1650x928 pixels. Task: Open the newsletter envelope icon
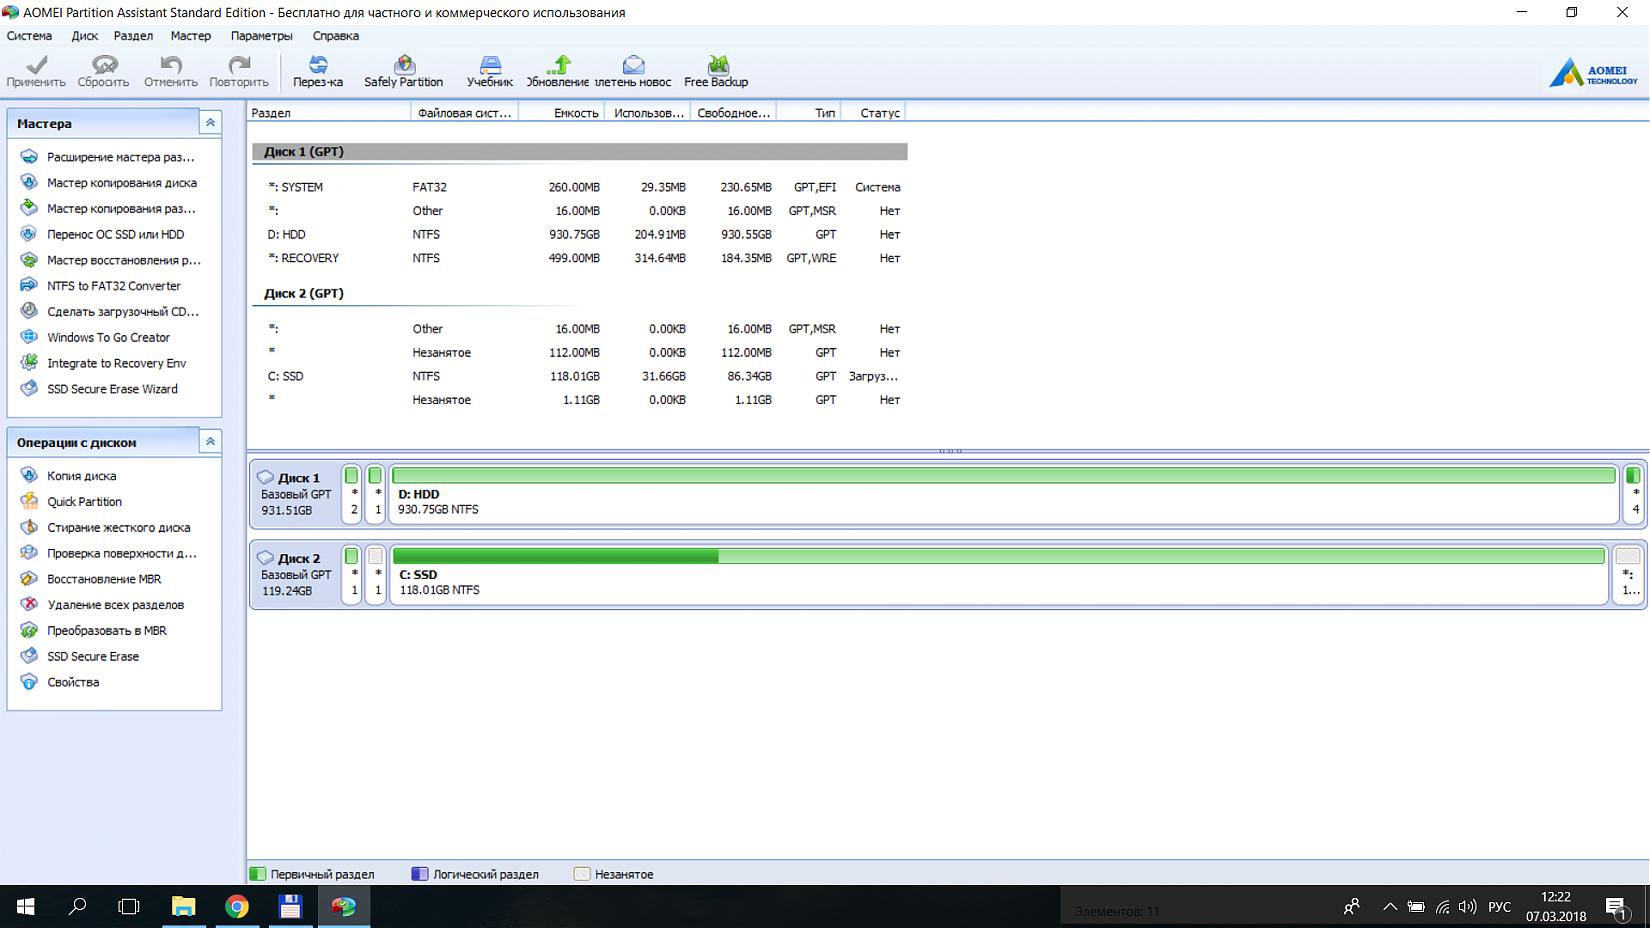point(633,65)
